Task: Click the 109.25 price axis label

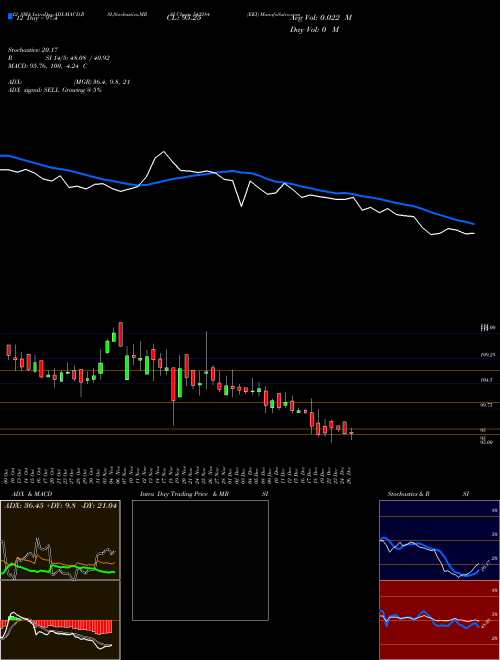Action: click(x=487, y=355)
